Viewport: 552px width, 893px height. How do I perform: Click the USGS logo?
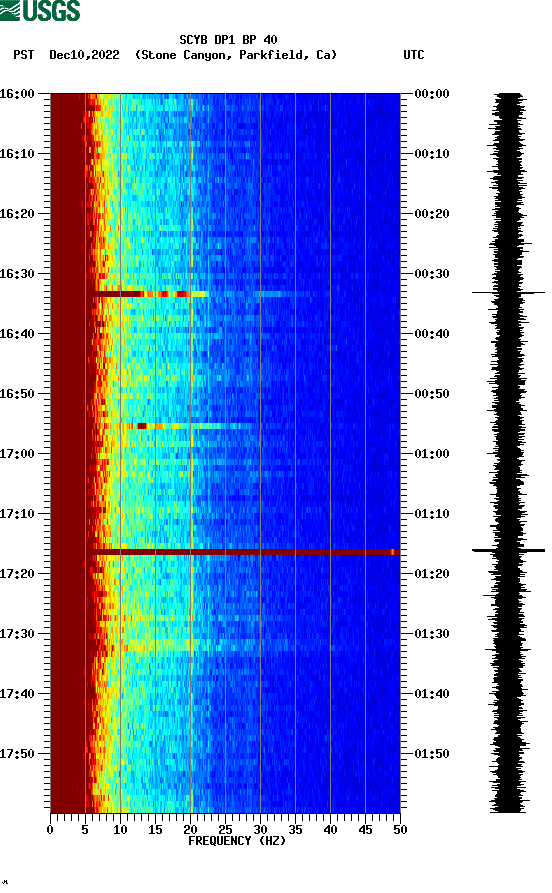click(40, 10)
